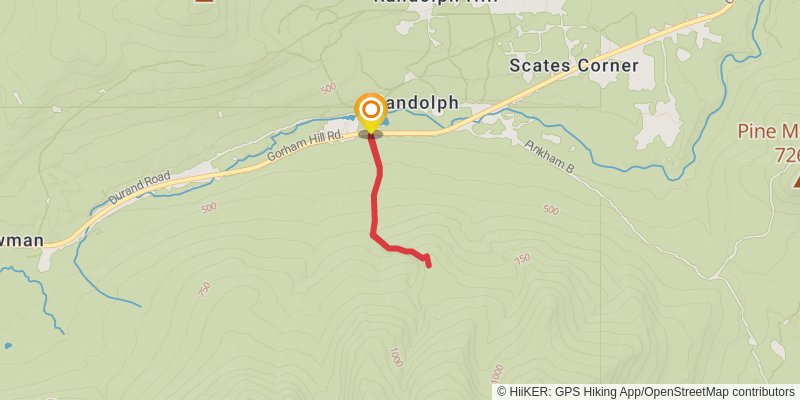Click the Pine Mountain name label
Viewport: 800px width, 400px height.
coord(768,142)
